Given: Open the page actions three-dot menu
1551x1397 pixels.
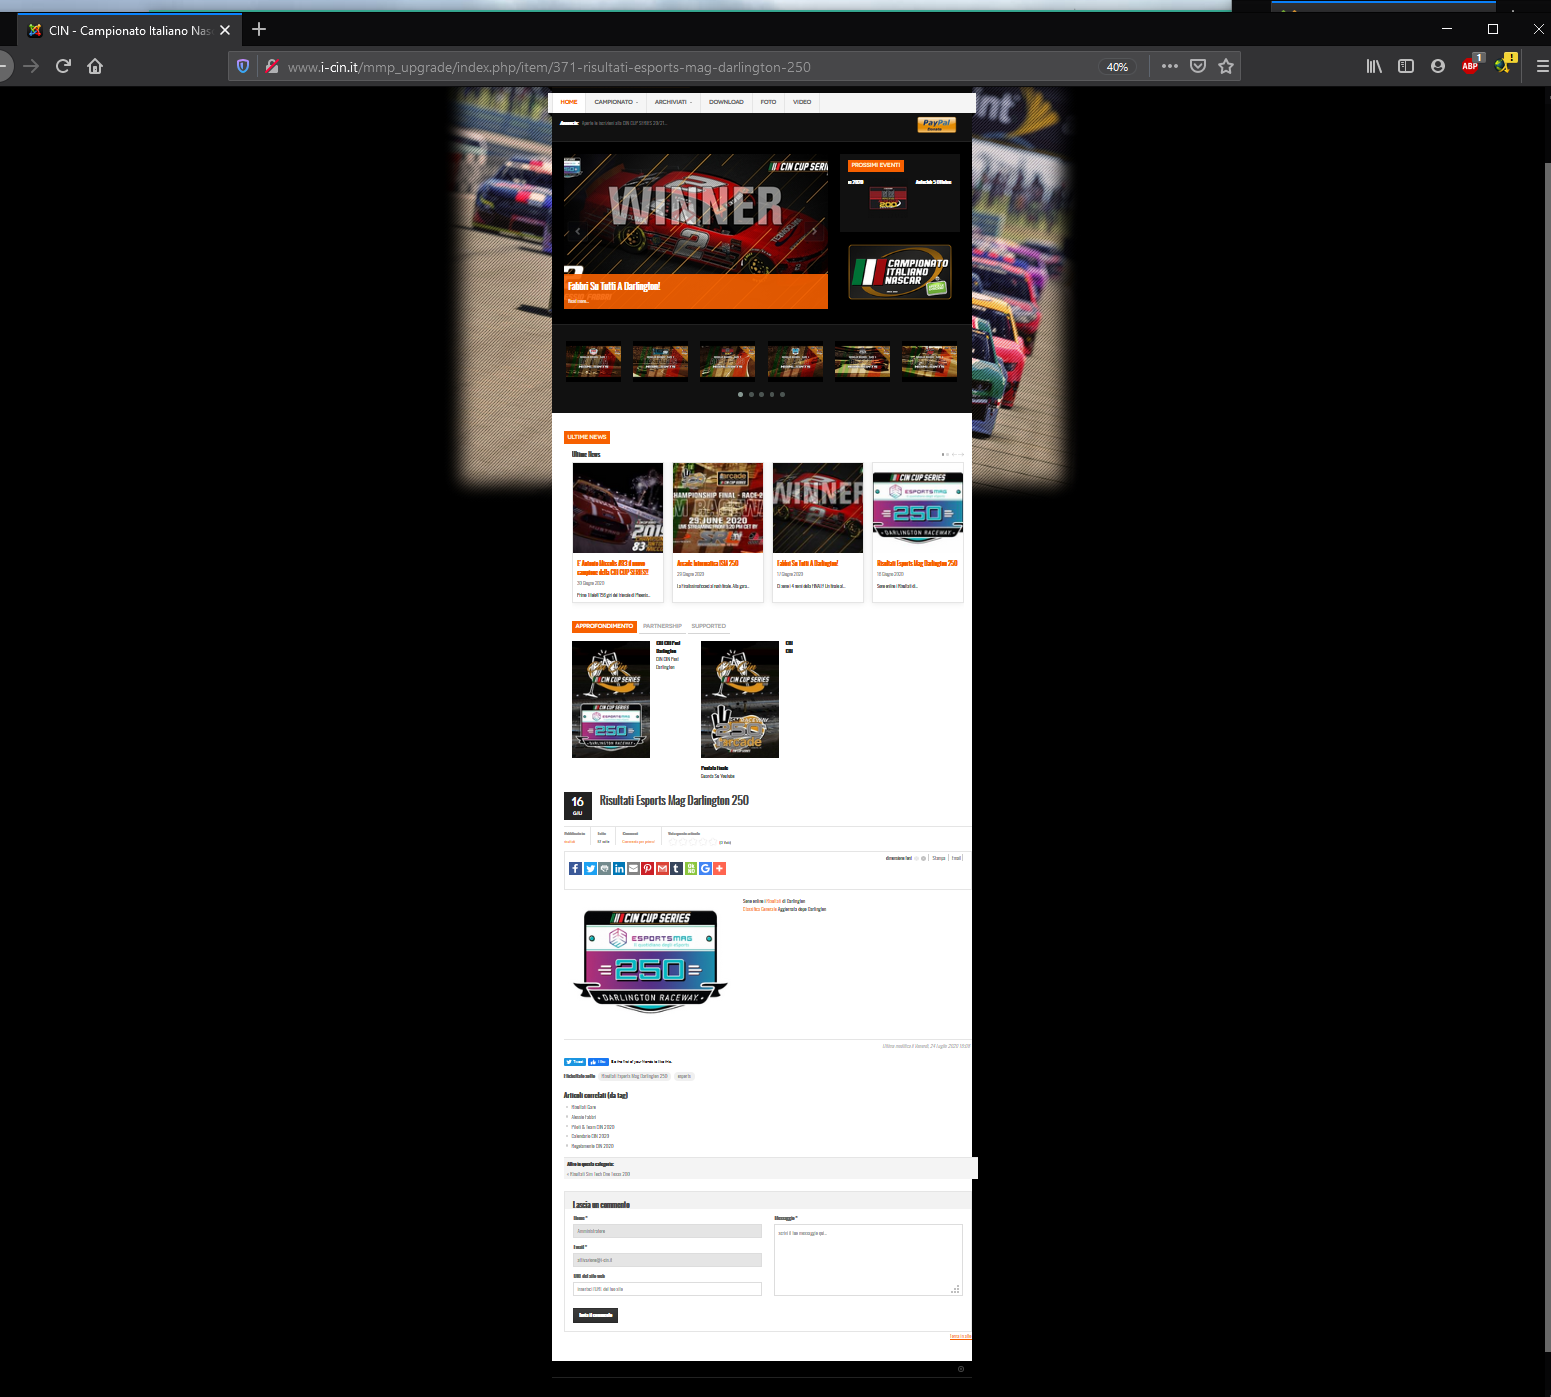Looking at the screenshot, I should coord(1170,66).
